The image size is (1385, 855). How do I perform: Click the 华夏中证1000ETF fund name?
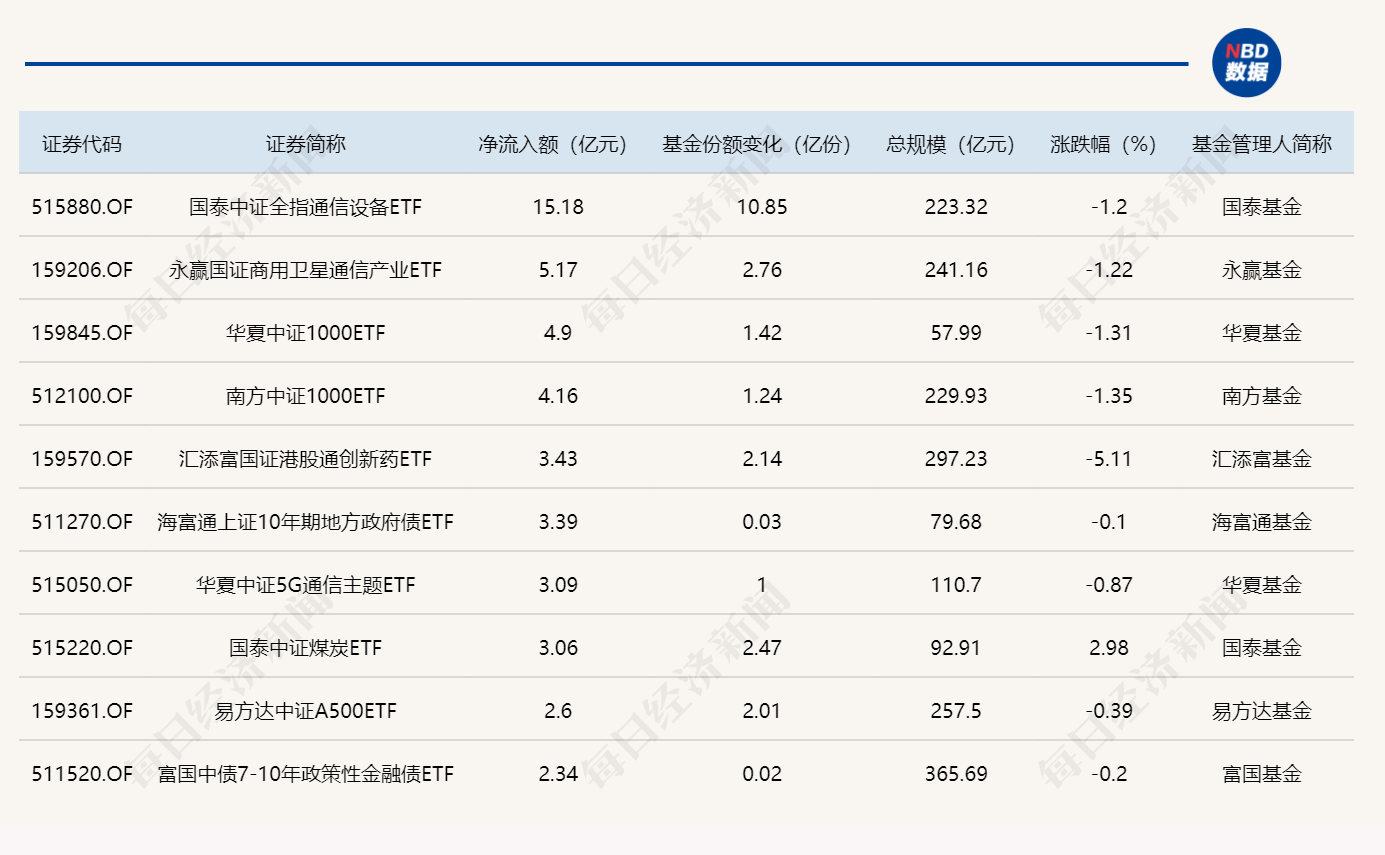click(x=304, y=332)
